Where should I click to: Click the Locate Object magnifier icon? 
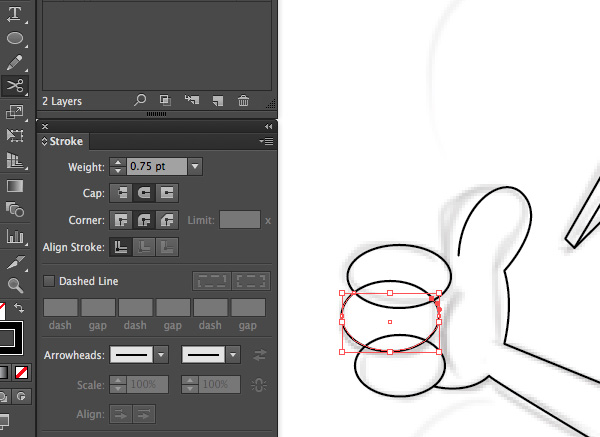tap(140, 101)
